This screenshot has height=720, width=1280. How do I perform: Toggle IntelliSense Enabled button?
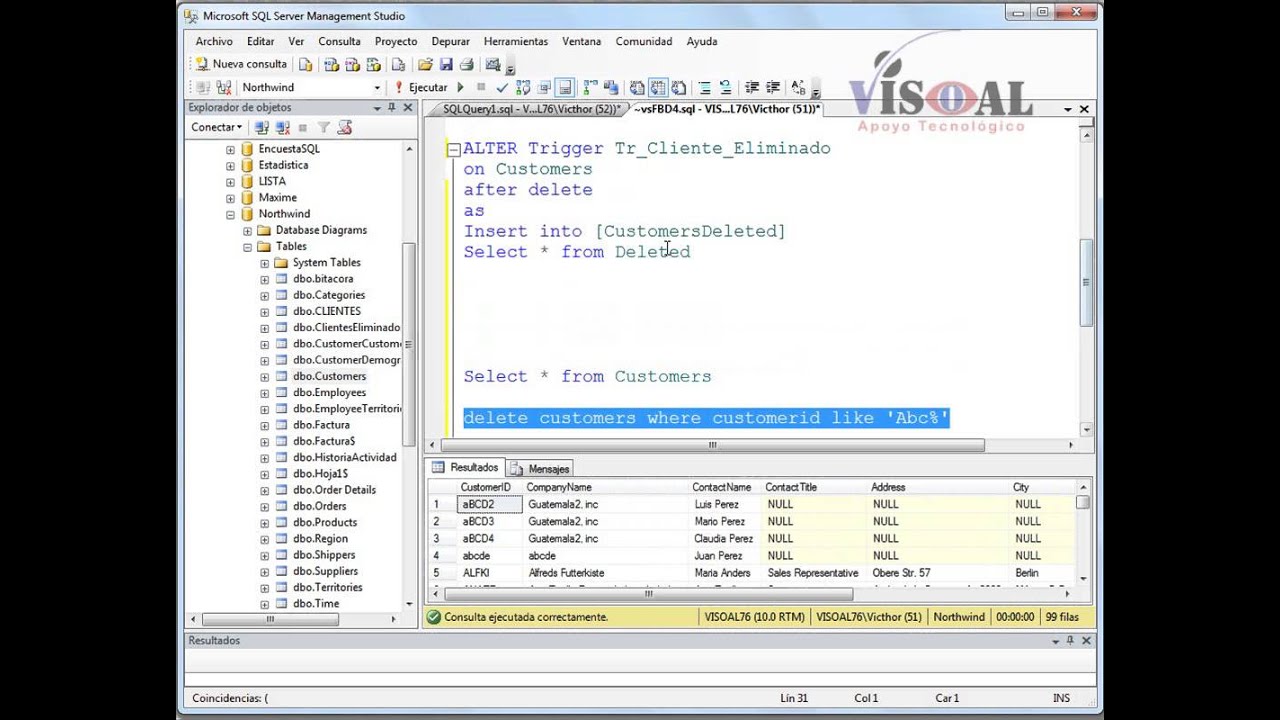coord(565,87)
